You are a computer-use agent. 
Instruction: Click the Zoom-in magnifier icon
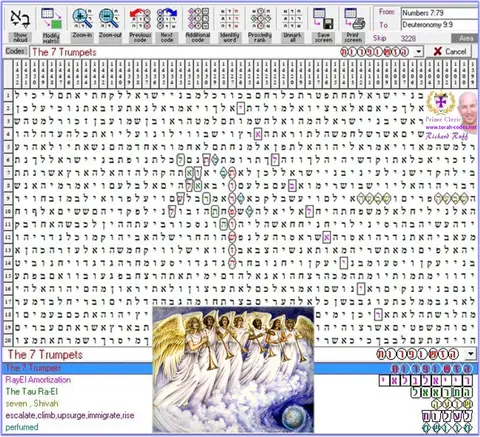point(82,19)
